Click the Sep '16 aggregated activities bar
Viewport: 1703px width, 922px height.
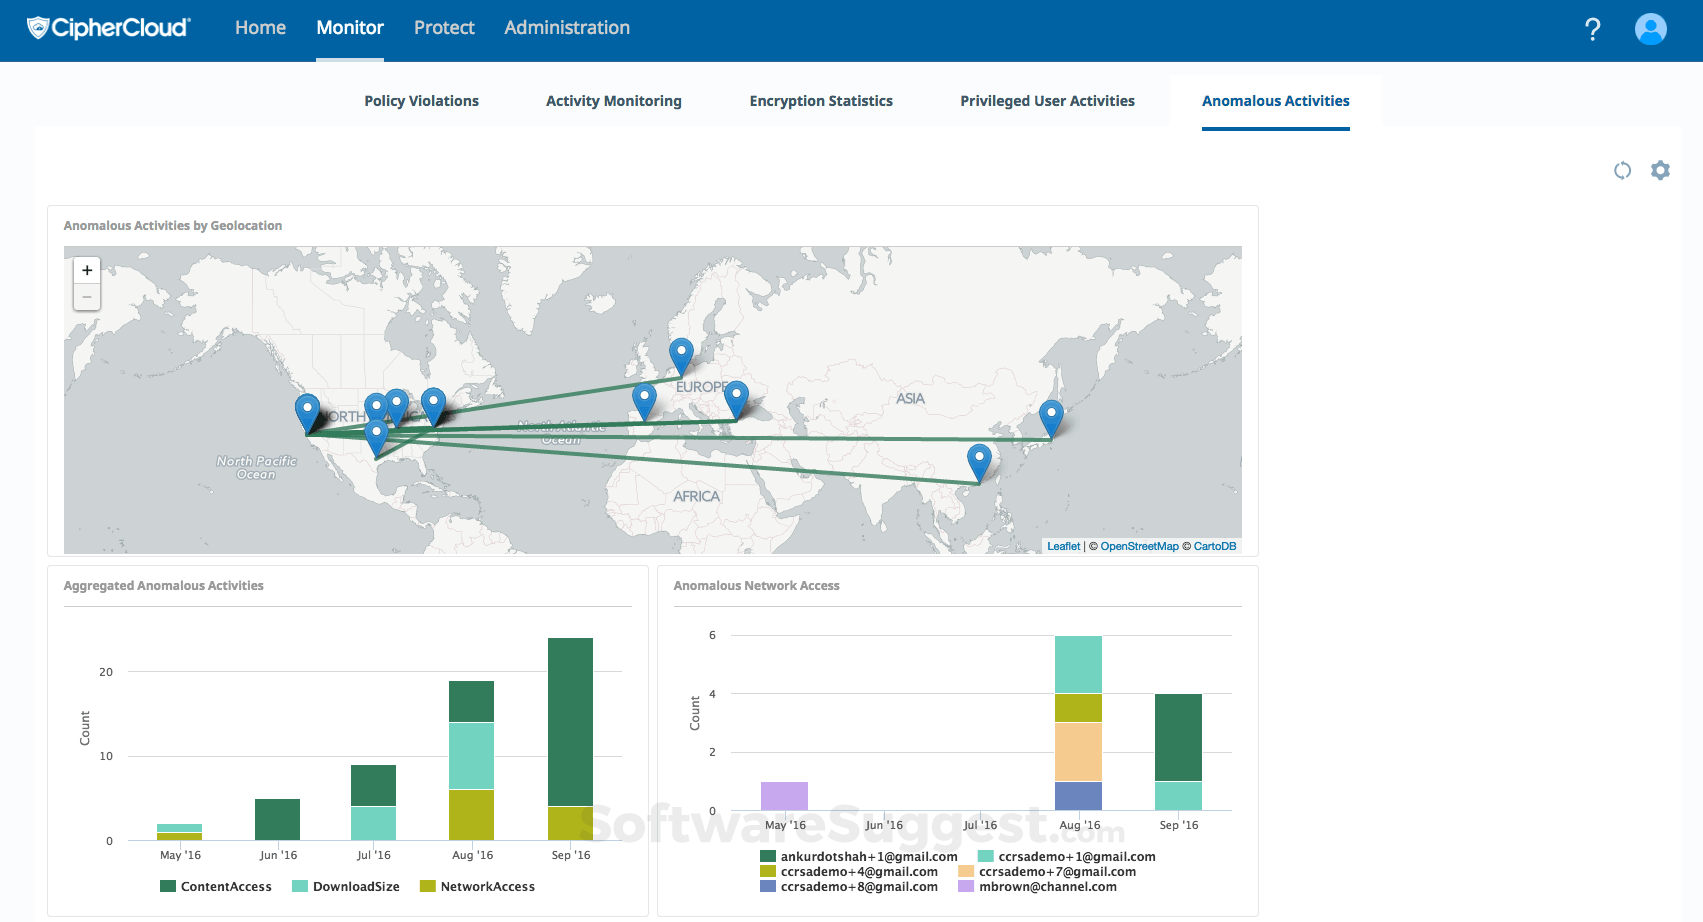[x=570, y=720]
